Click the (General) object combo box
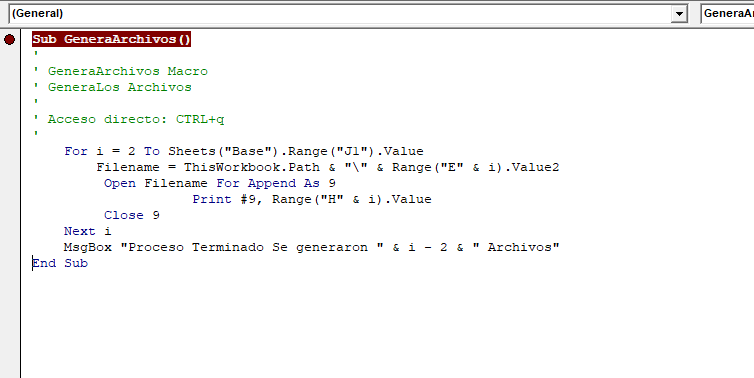This screenshot has height=378, width=754. tap(347, 13)
